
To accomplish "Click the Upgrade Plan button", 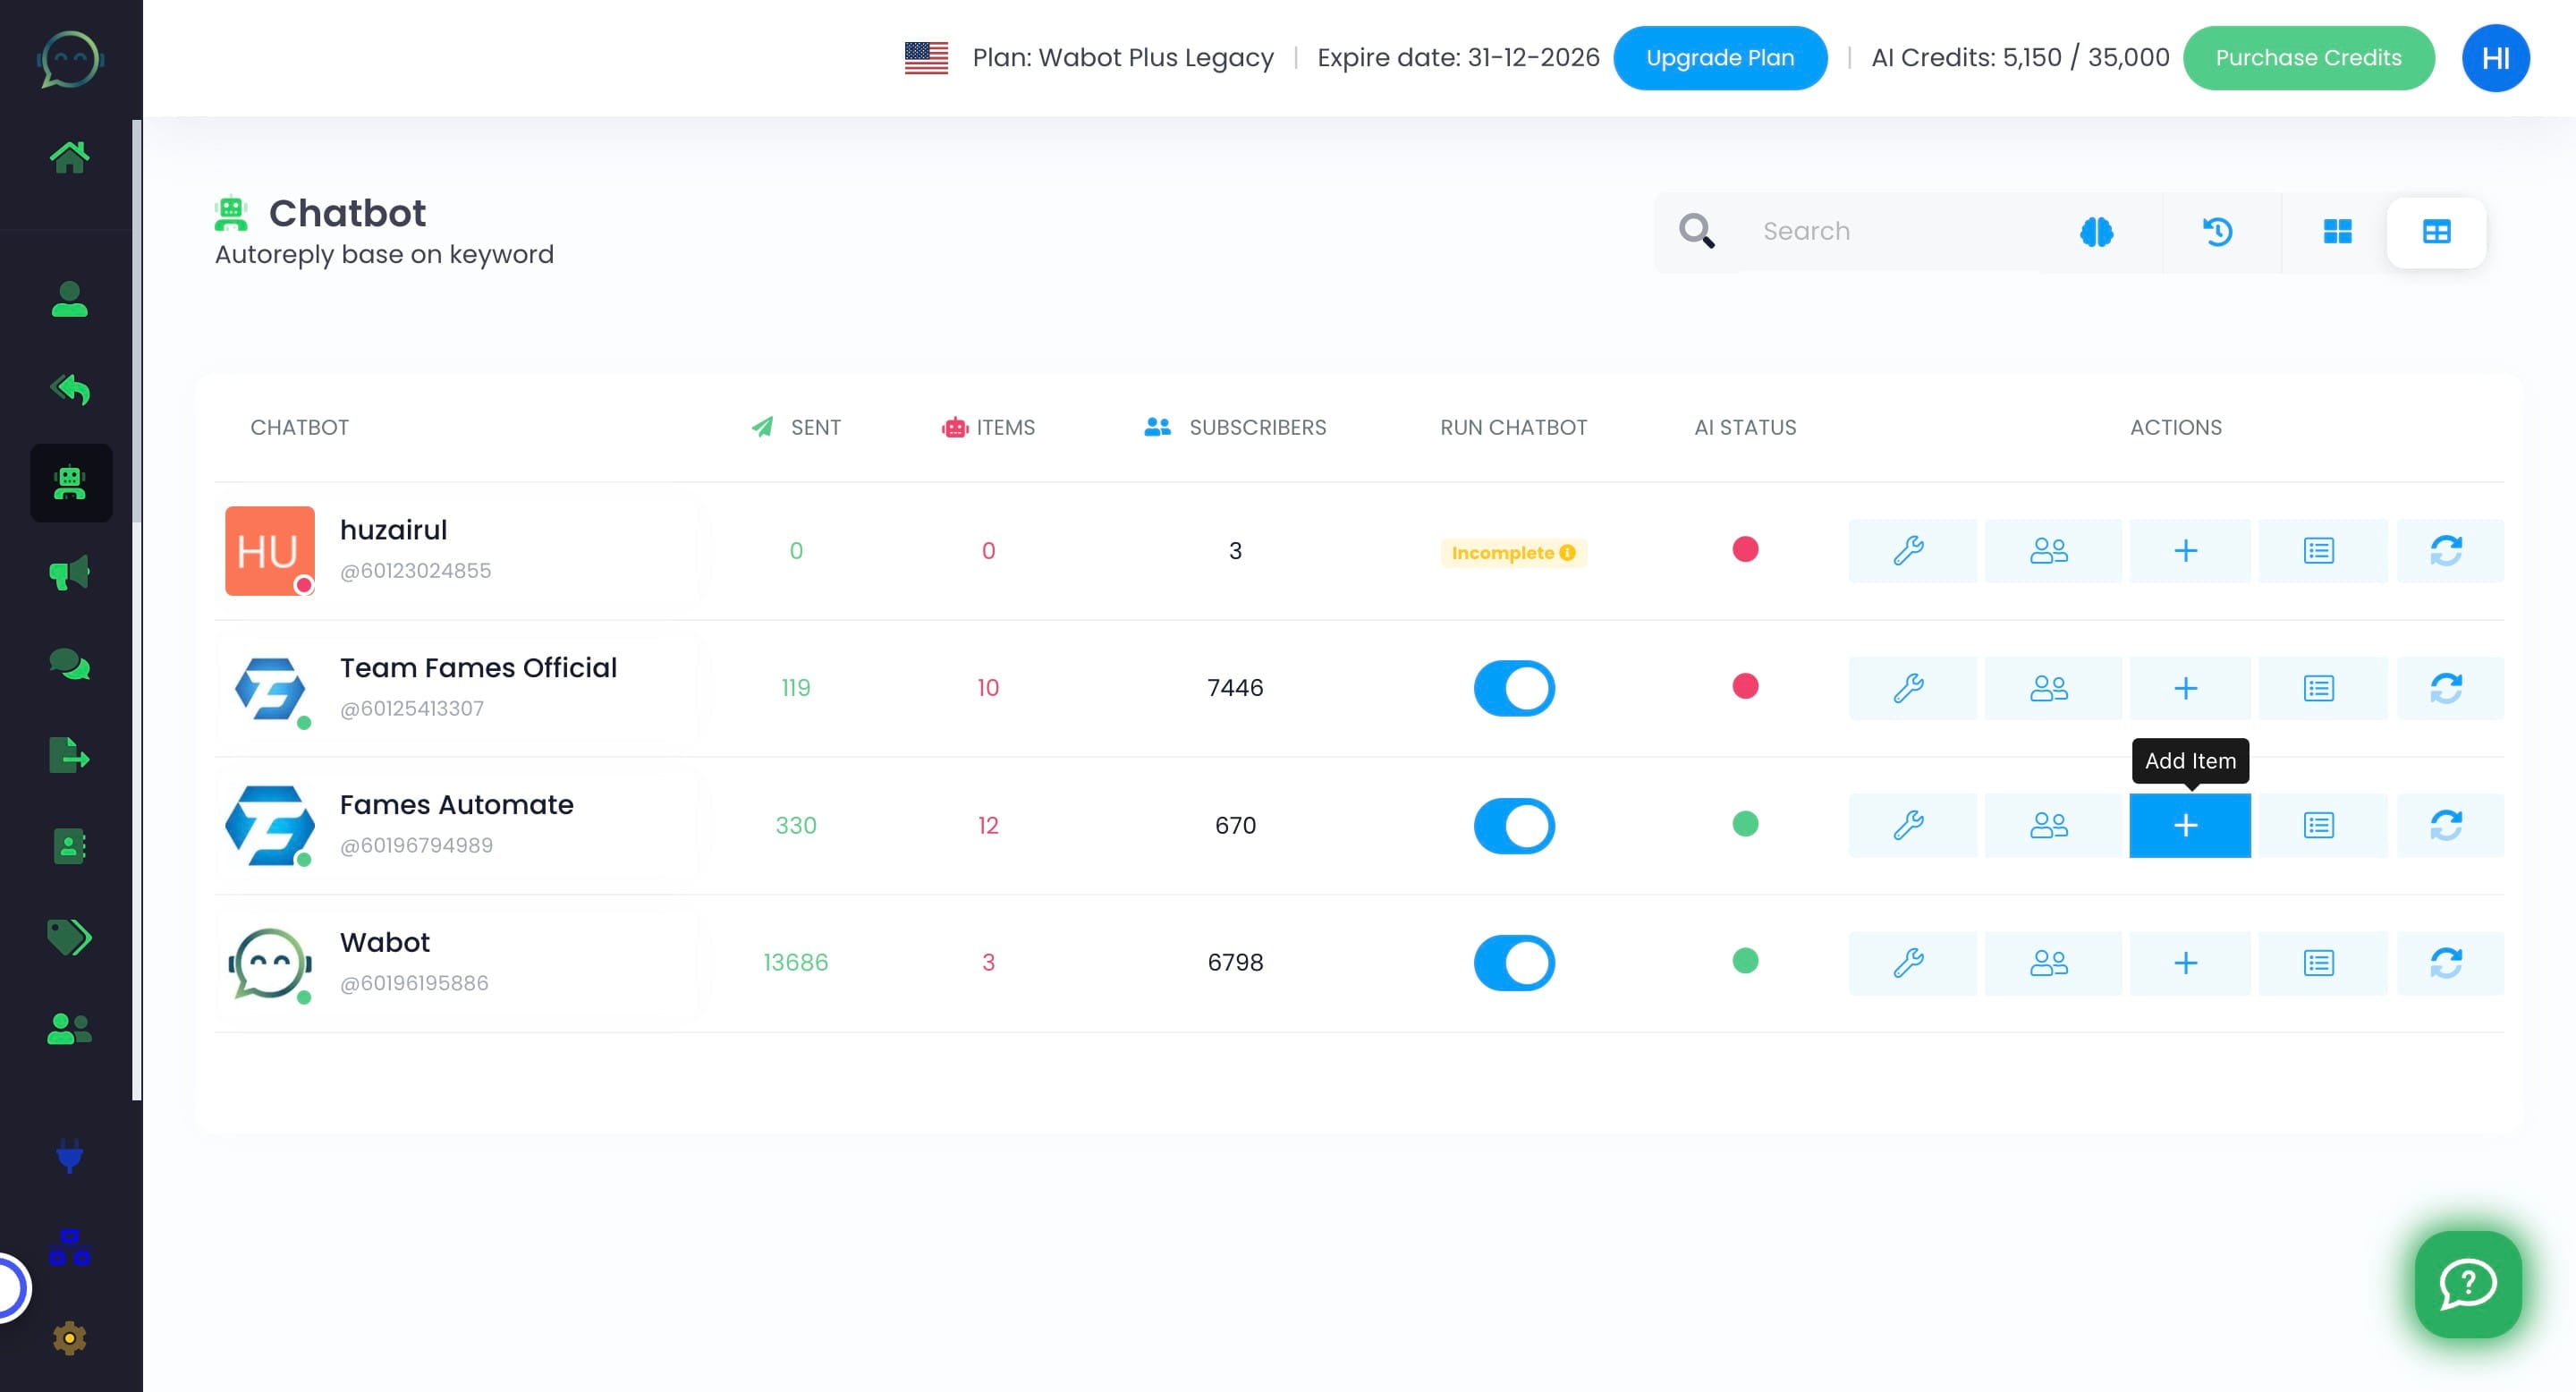I will tap(1719, 58).
